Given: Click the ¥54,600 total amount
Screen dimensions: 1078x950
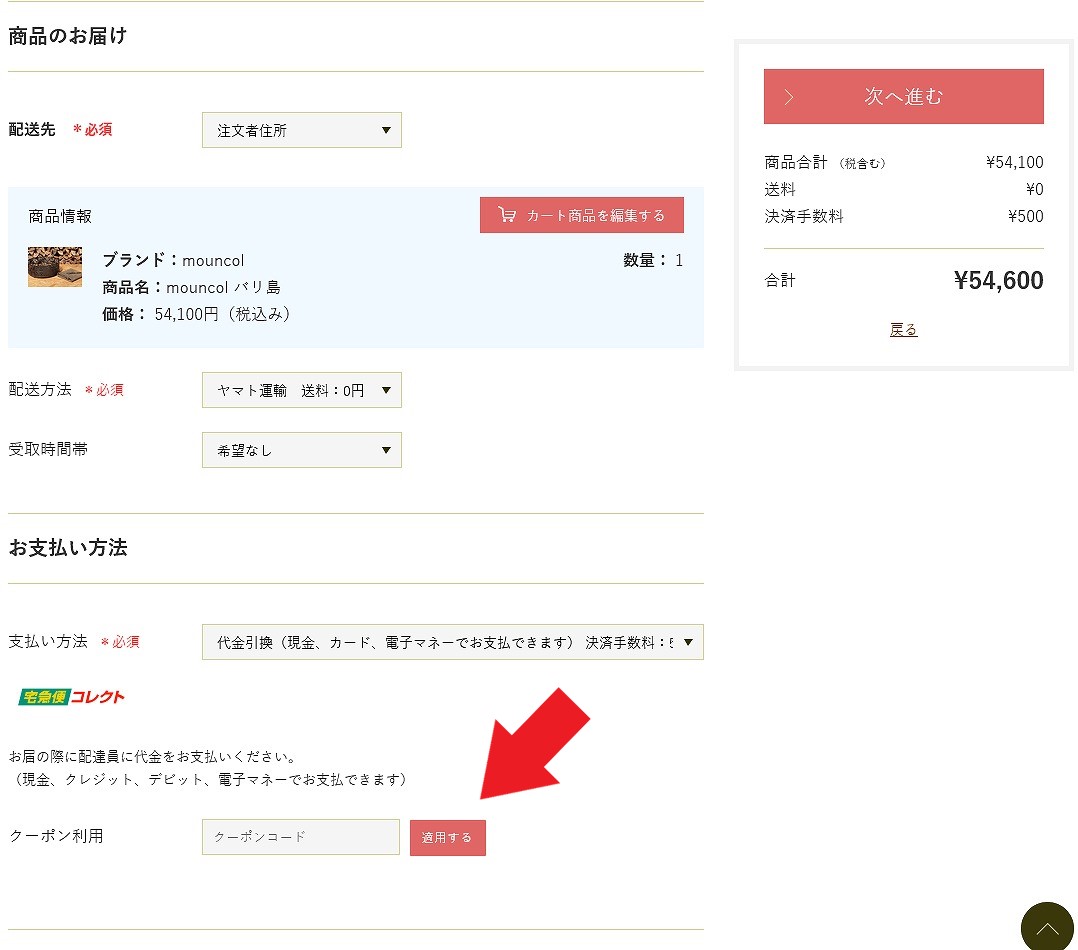Looking at the screenshot, I should (998, 281).
